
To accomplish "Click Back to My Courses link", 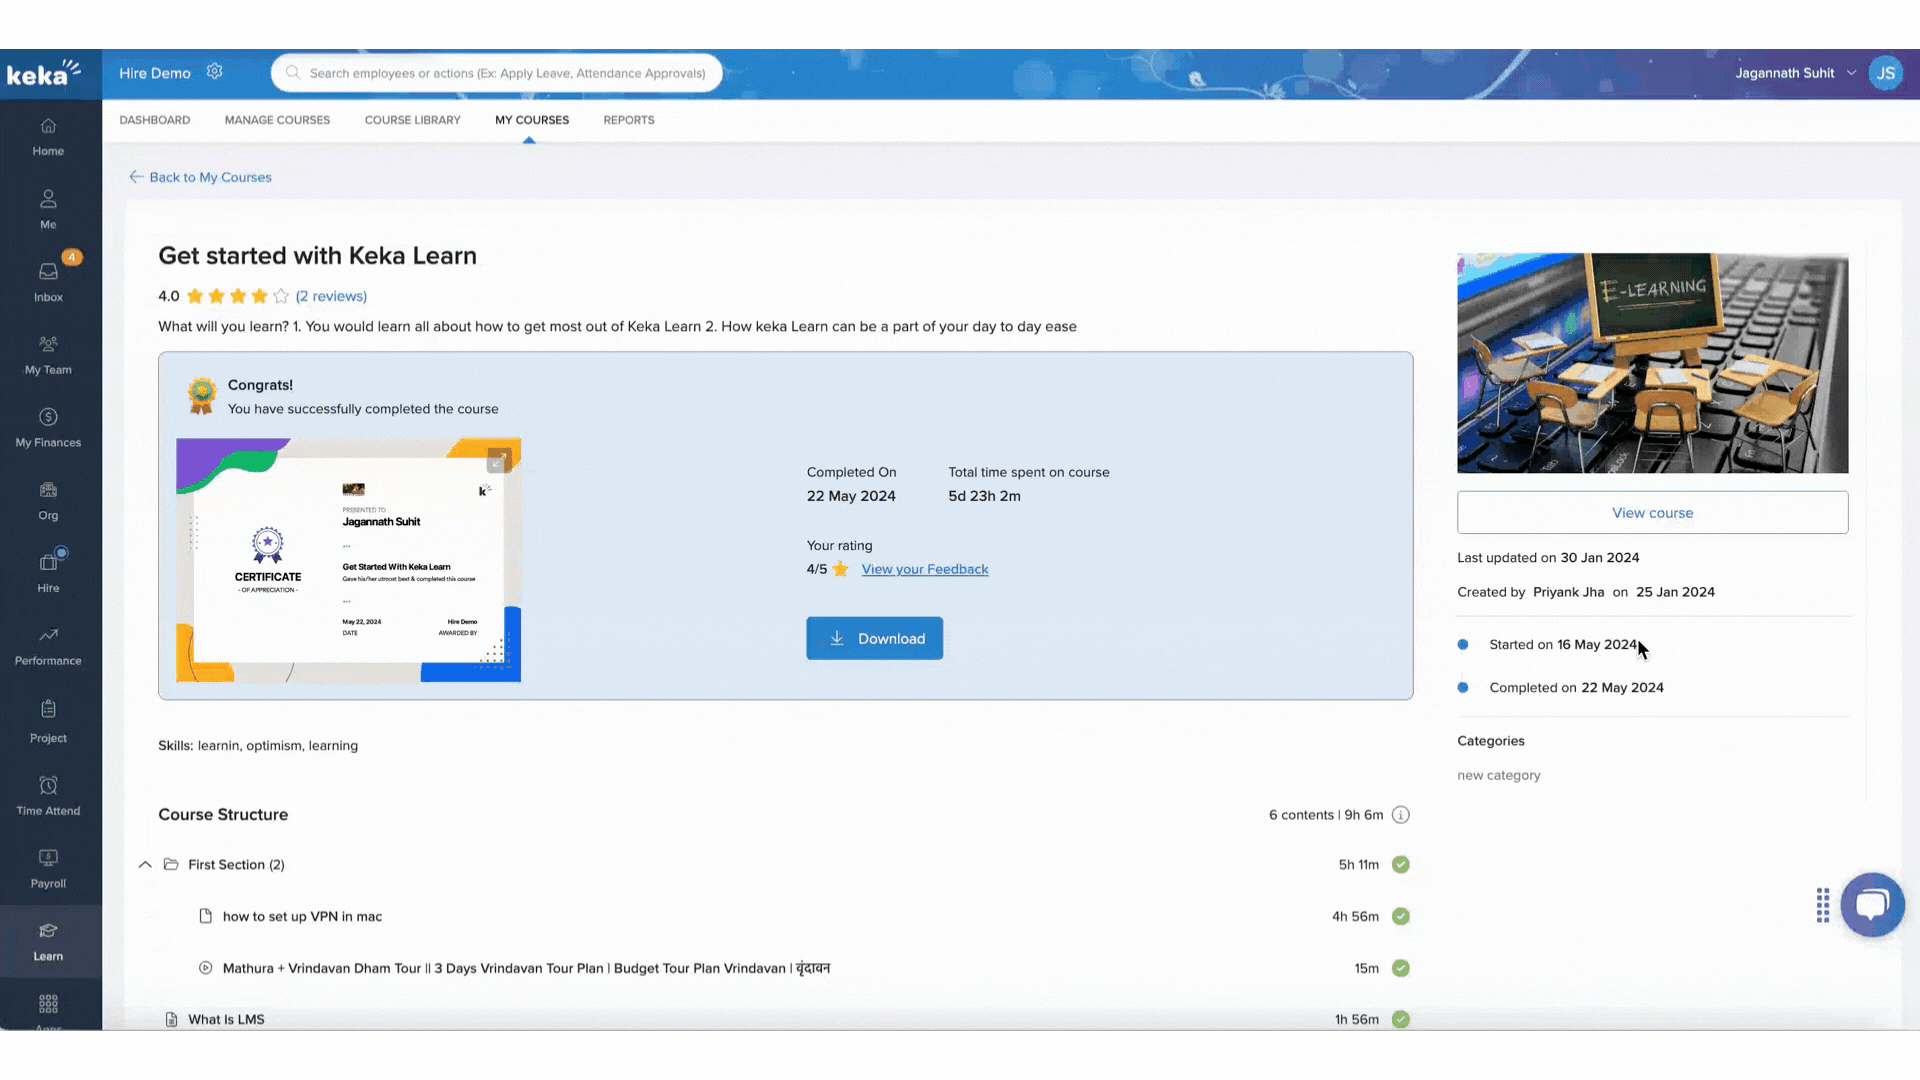I will (x=200, y=177).
